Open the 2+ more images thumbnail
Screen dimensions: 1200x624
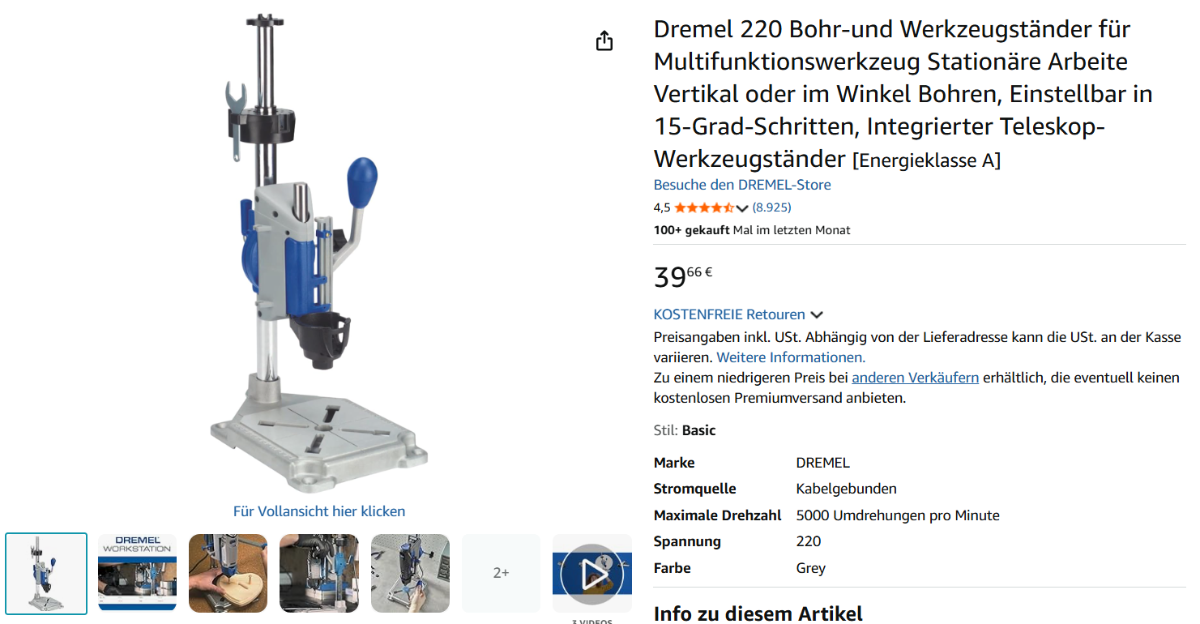pos(501,573)
